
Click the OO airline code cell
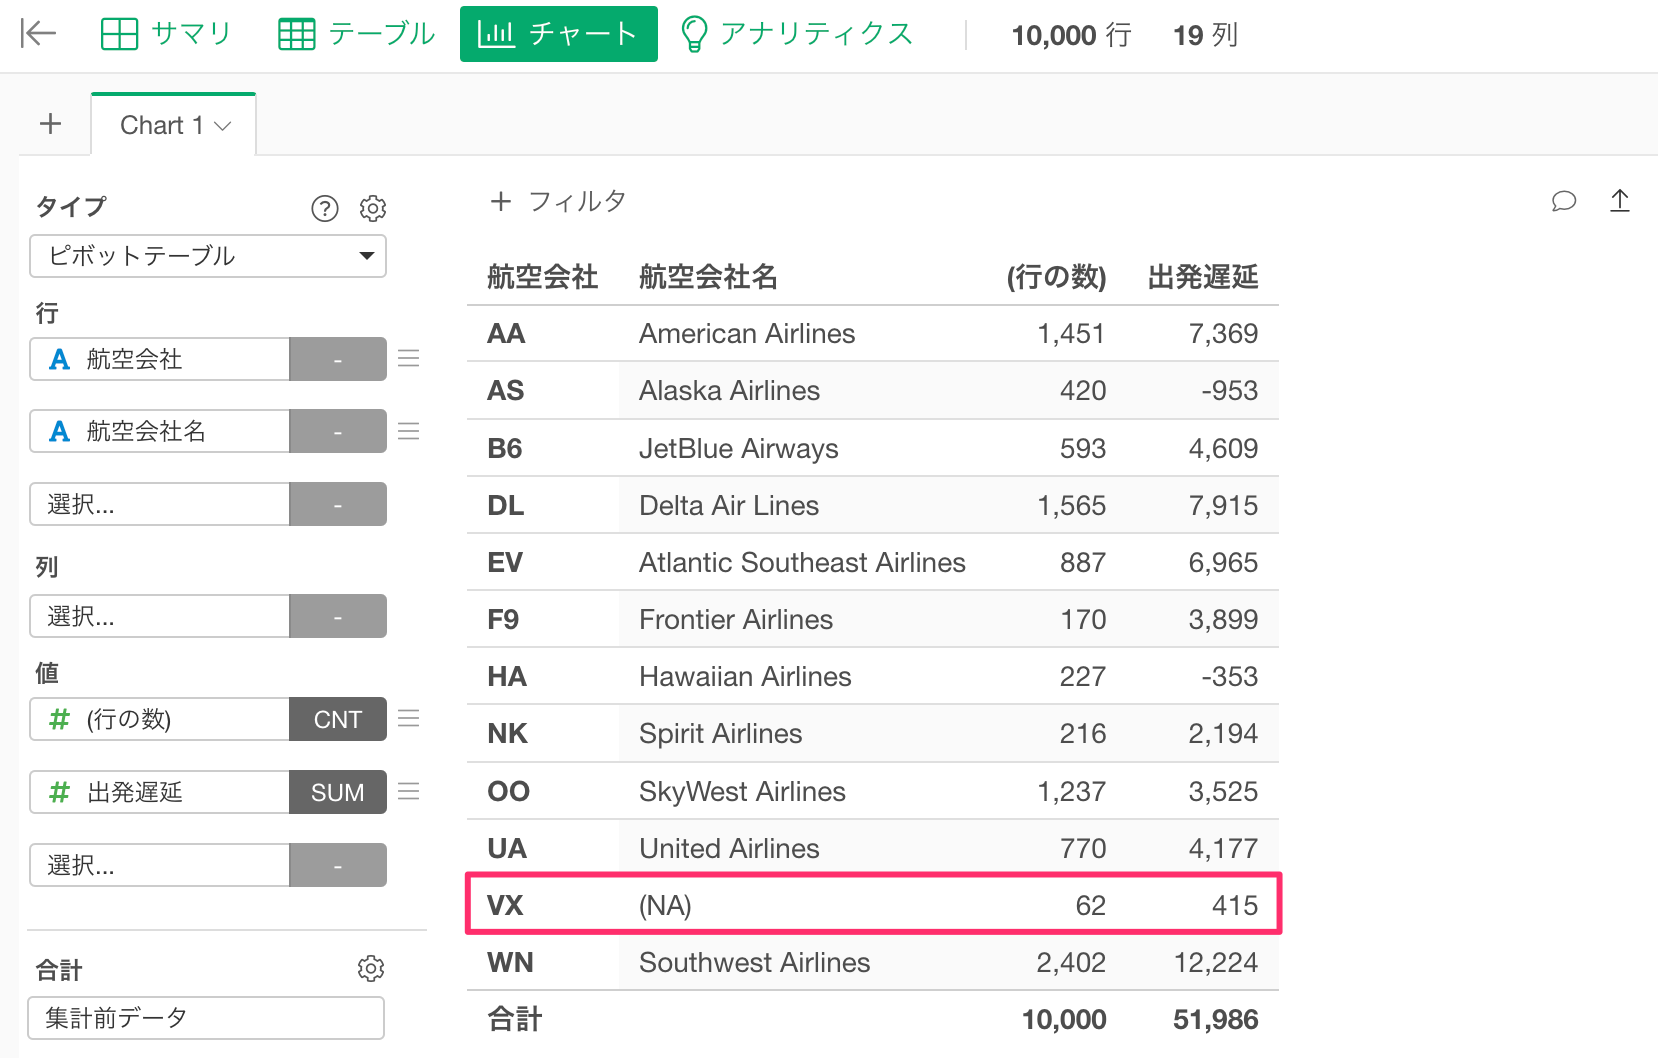click(508, 791)
